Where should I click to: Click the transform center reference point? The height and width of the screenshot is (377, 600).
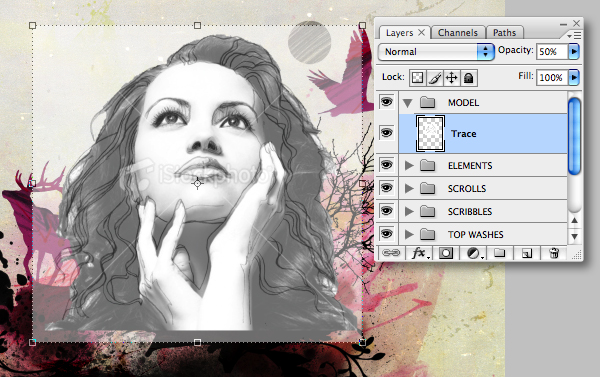197,184
